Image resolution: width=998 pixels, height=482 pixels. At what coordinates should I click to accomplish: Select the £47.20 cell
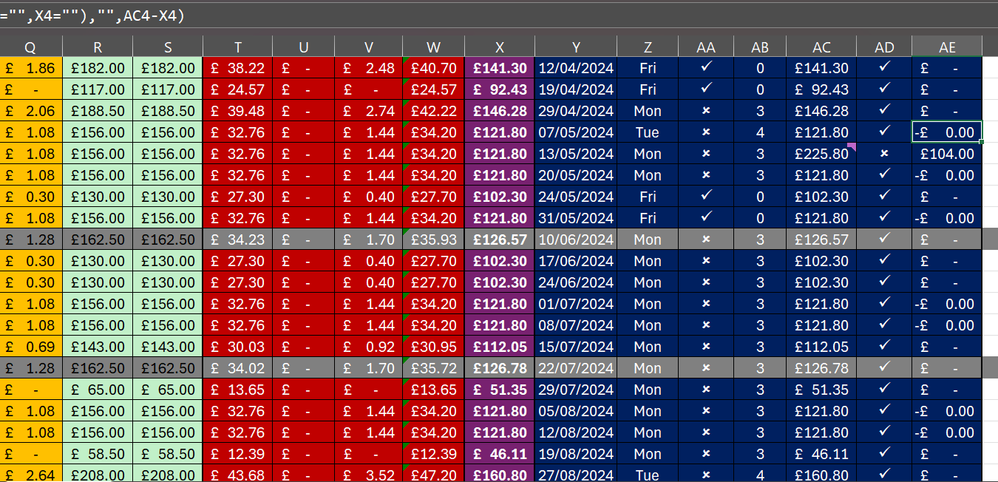point(433,474)
